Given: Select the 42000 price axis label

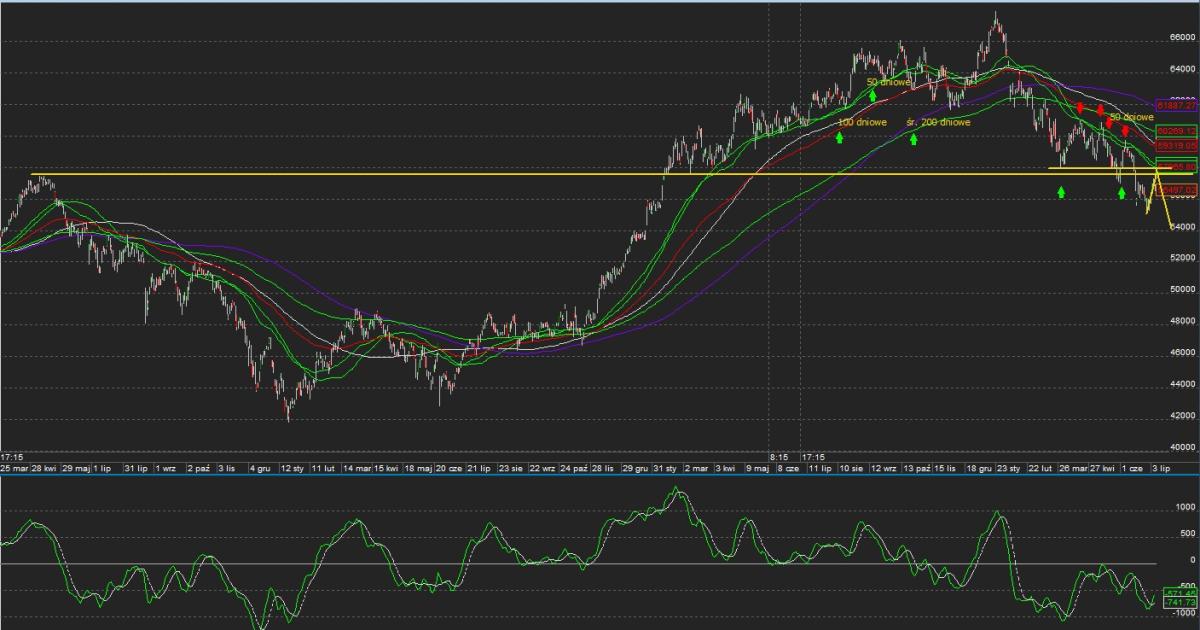Looking at the screenshot, I should click(1182, 416).
